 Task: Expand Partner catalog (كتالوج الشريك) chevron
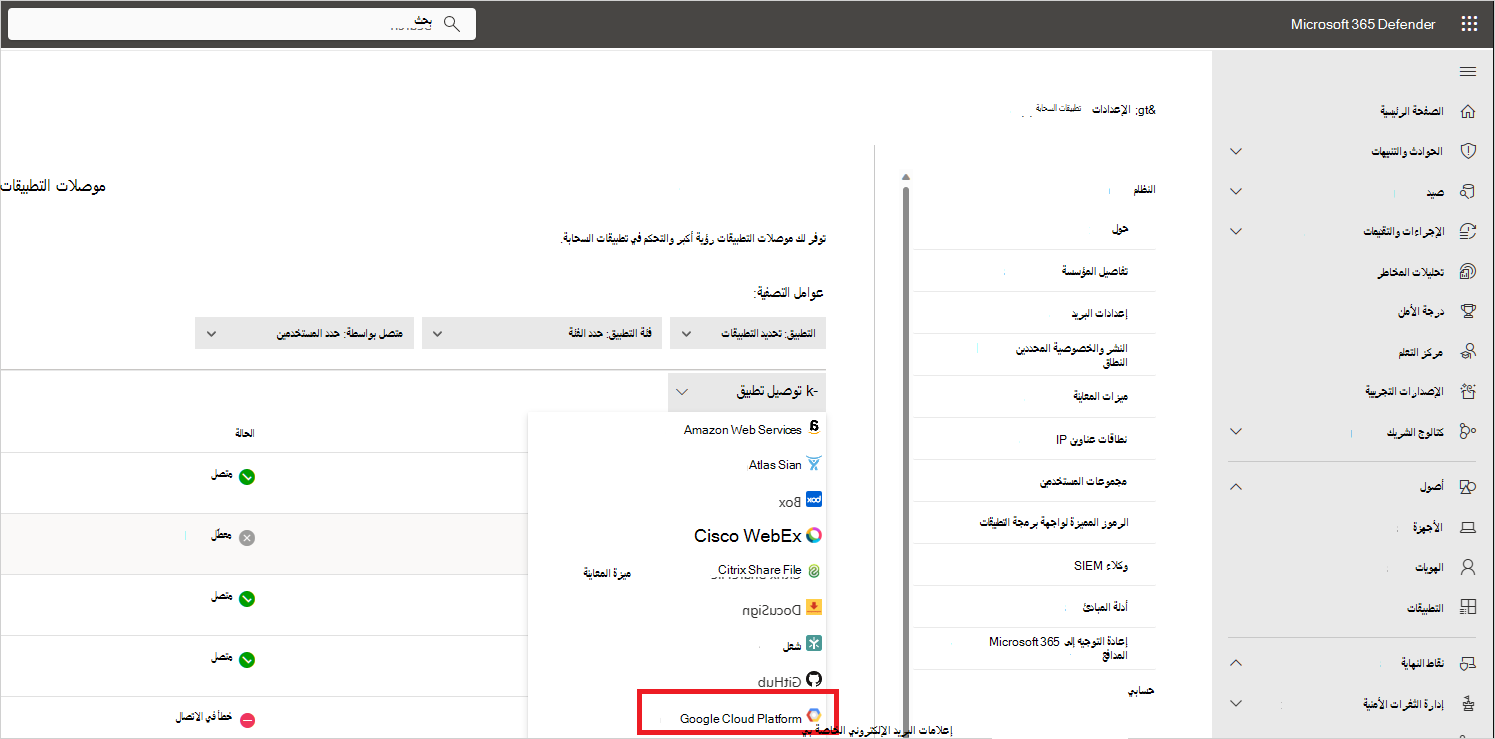1236,432
